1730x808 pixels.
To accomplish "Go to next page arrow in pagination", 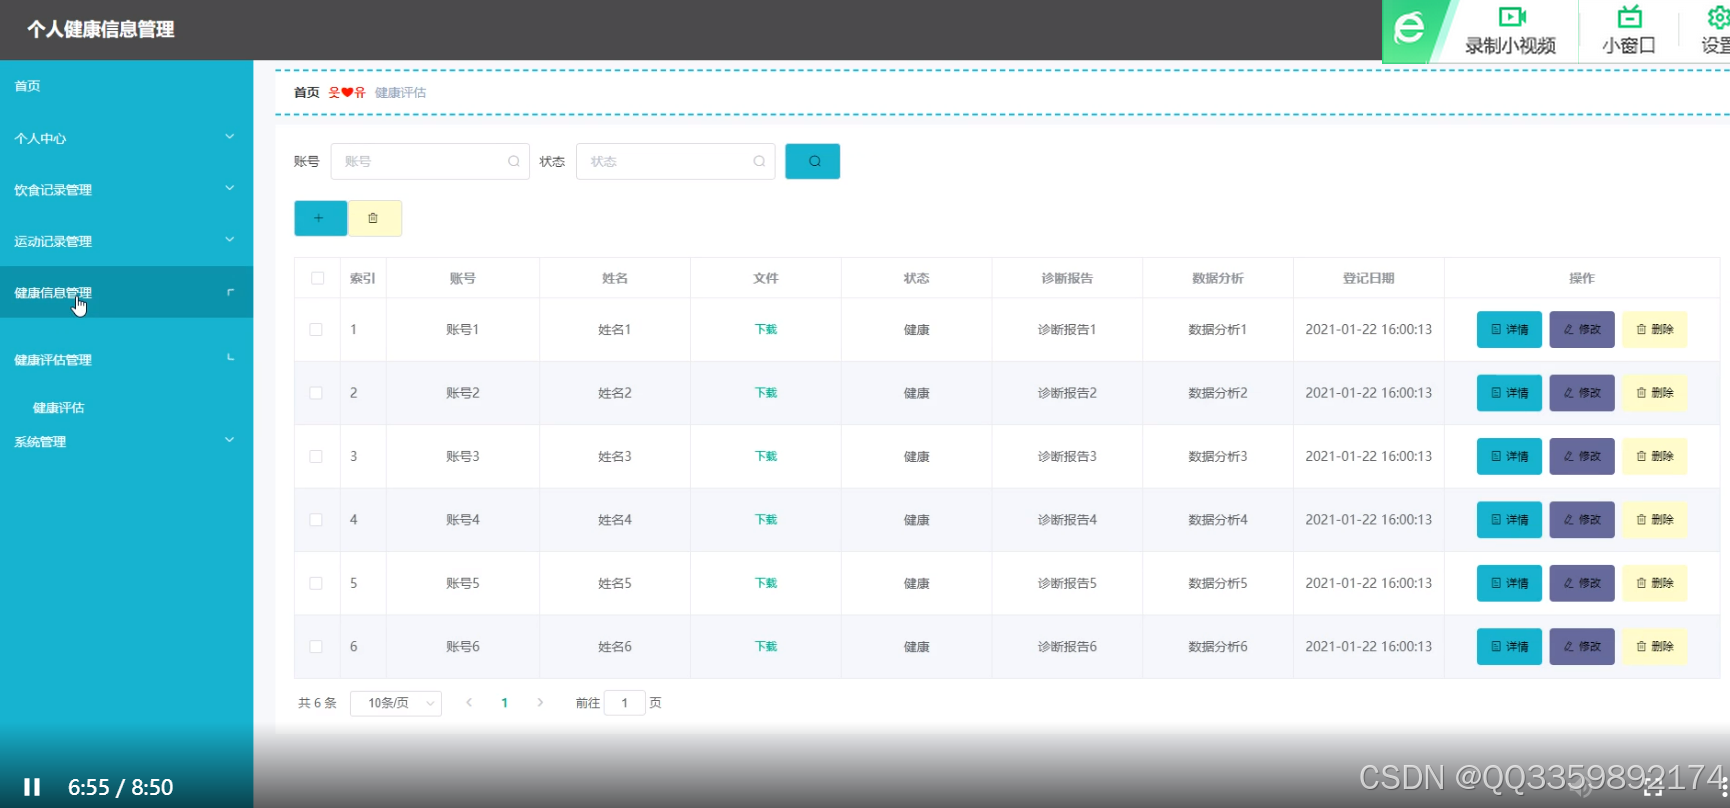I will (540, 703).
